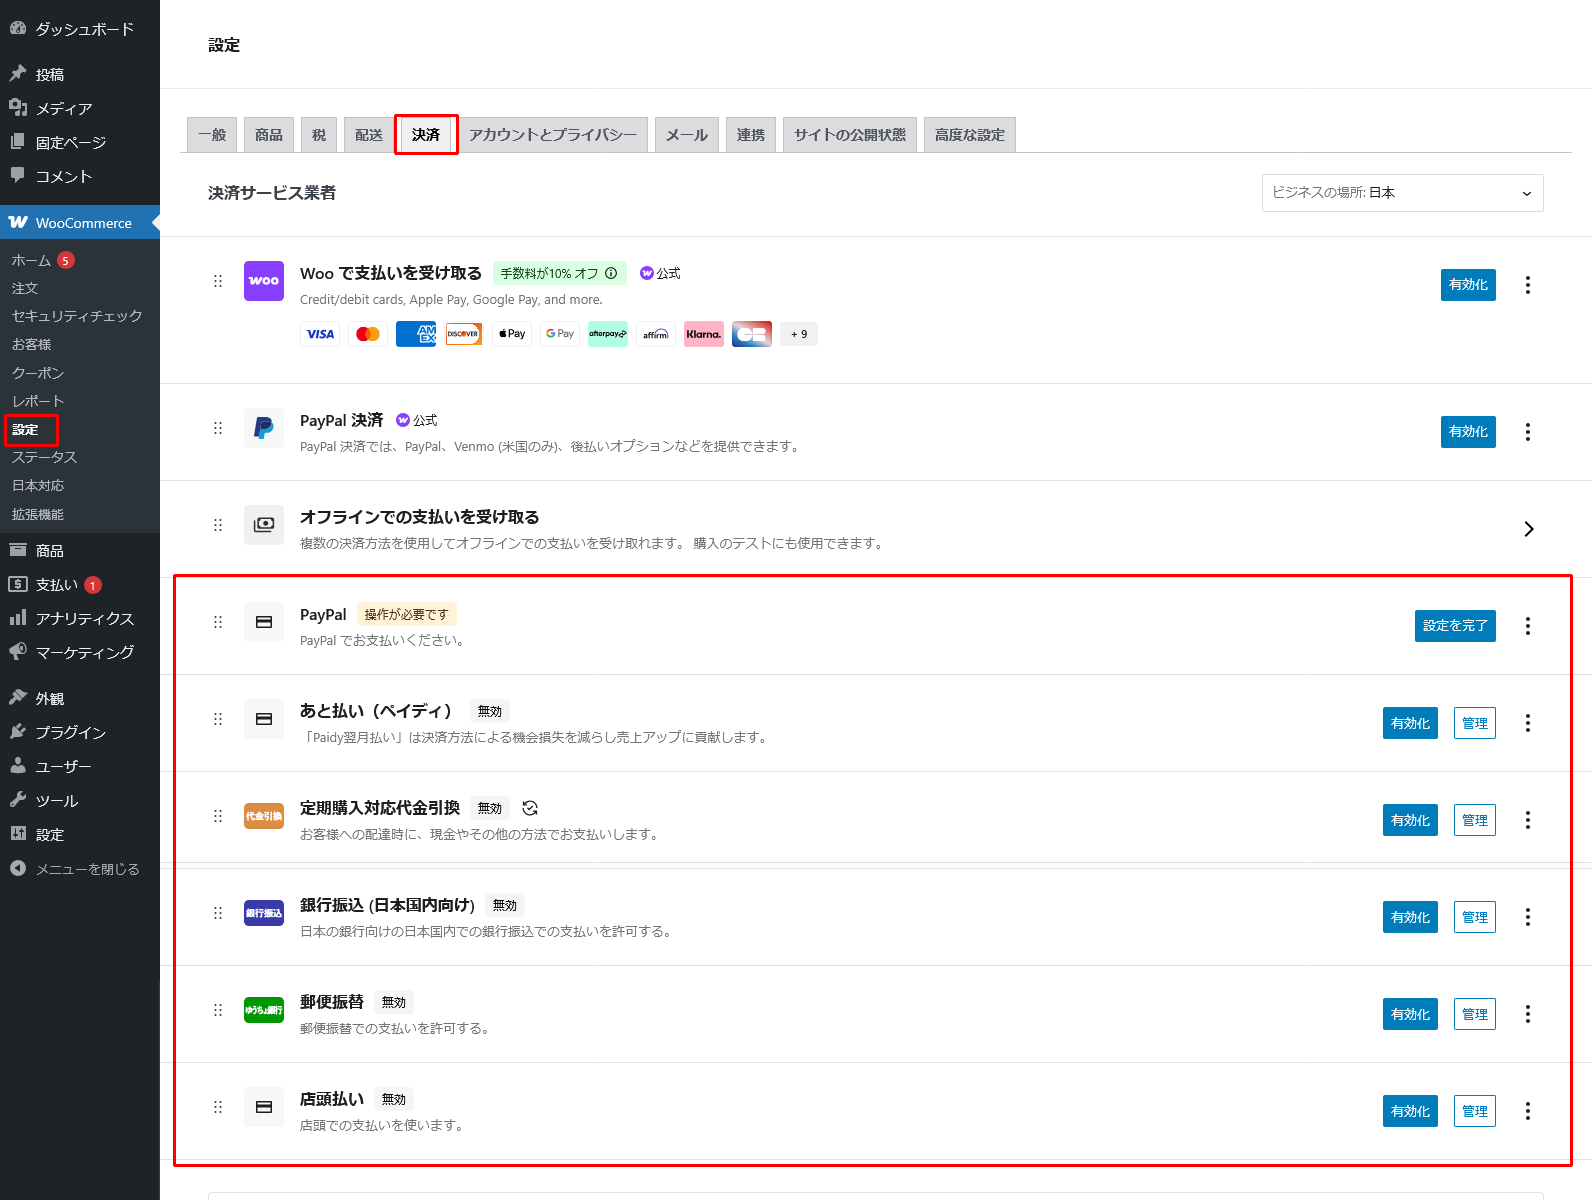The width and height of the screenshot is (1592, 1200).
Task: Enable Woo payments with 有効化 button
Action: [1468, 285]
